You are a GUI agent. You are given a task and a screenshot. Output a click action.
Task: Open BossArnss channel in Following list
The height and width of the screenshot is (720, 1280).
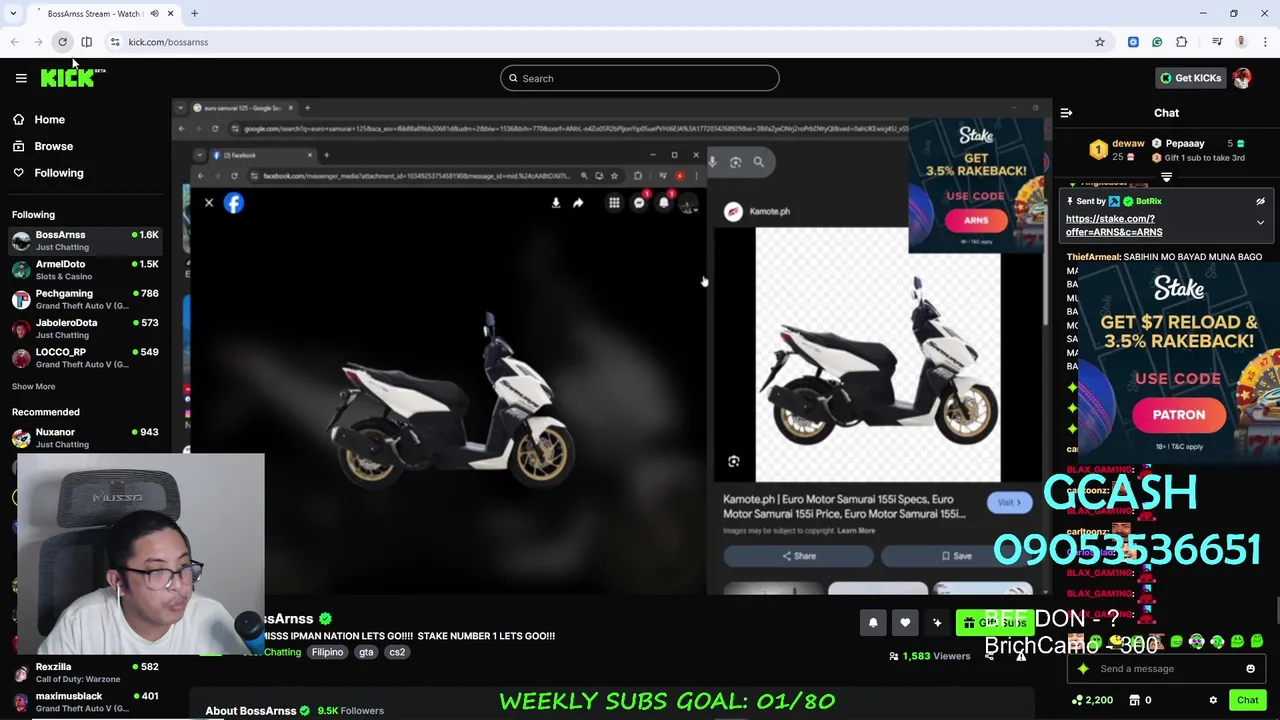point(85,240)
